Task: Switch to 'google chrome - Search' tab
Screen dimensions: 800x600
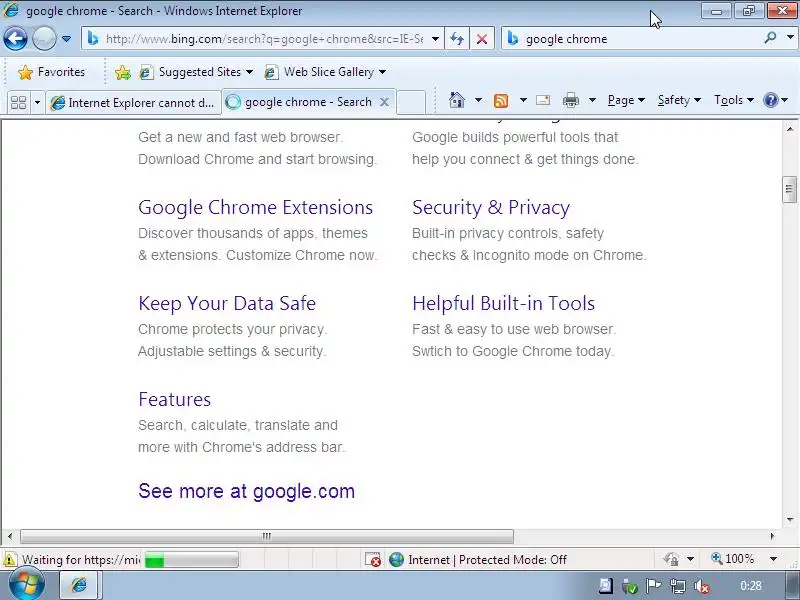Action: point(308,102)
